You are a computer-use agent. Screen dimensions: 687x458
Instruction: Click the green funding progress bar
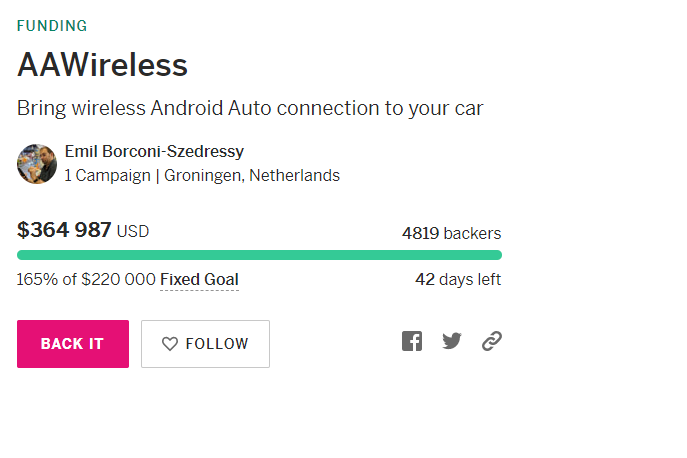(259, 255)
